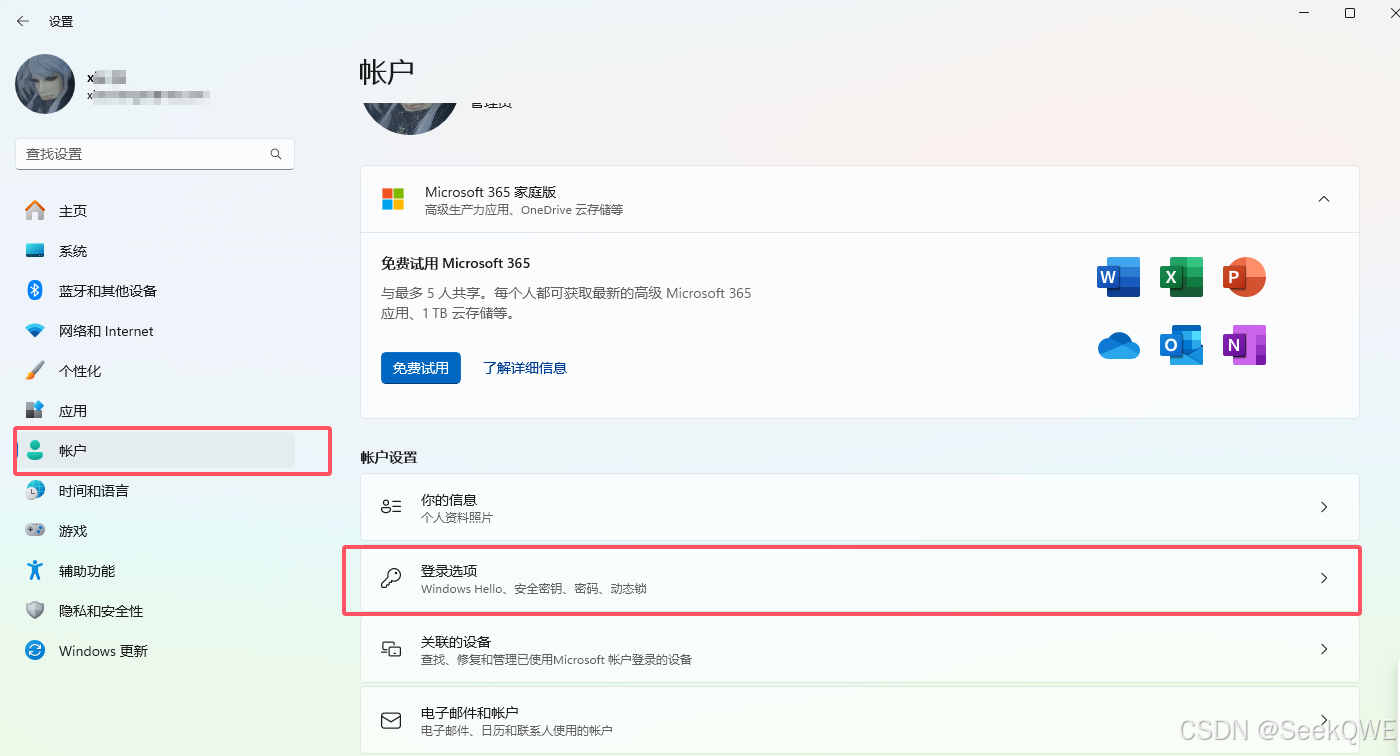Click the gamepad icon for 游戏

pyautogui.click(x=35, y=530)
